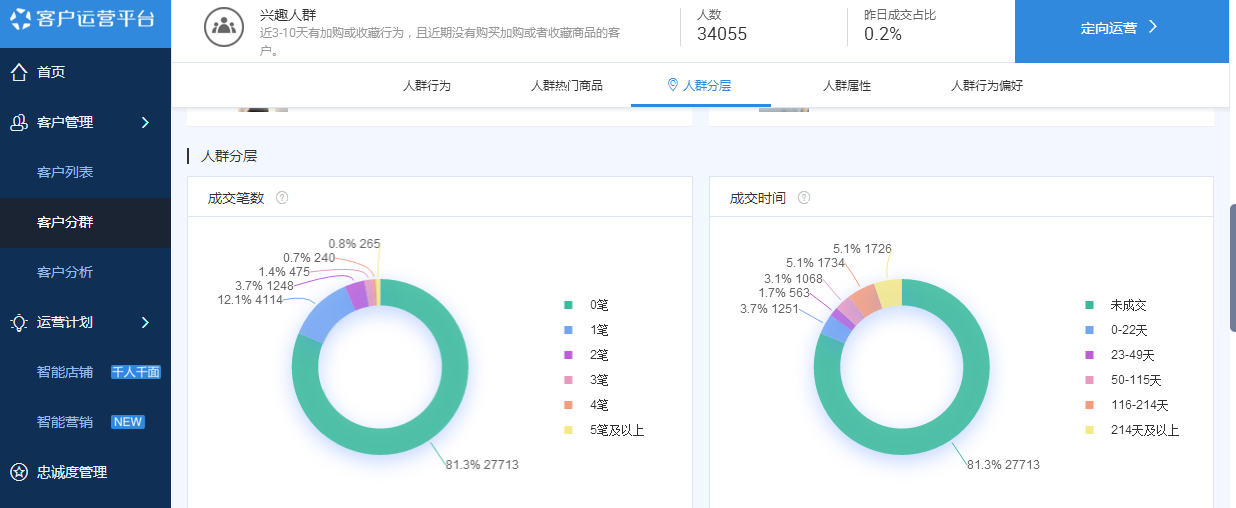The image size is (1236, 508).
Task: Click the 定向运营 button
Action: (x=1118, y=28)
